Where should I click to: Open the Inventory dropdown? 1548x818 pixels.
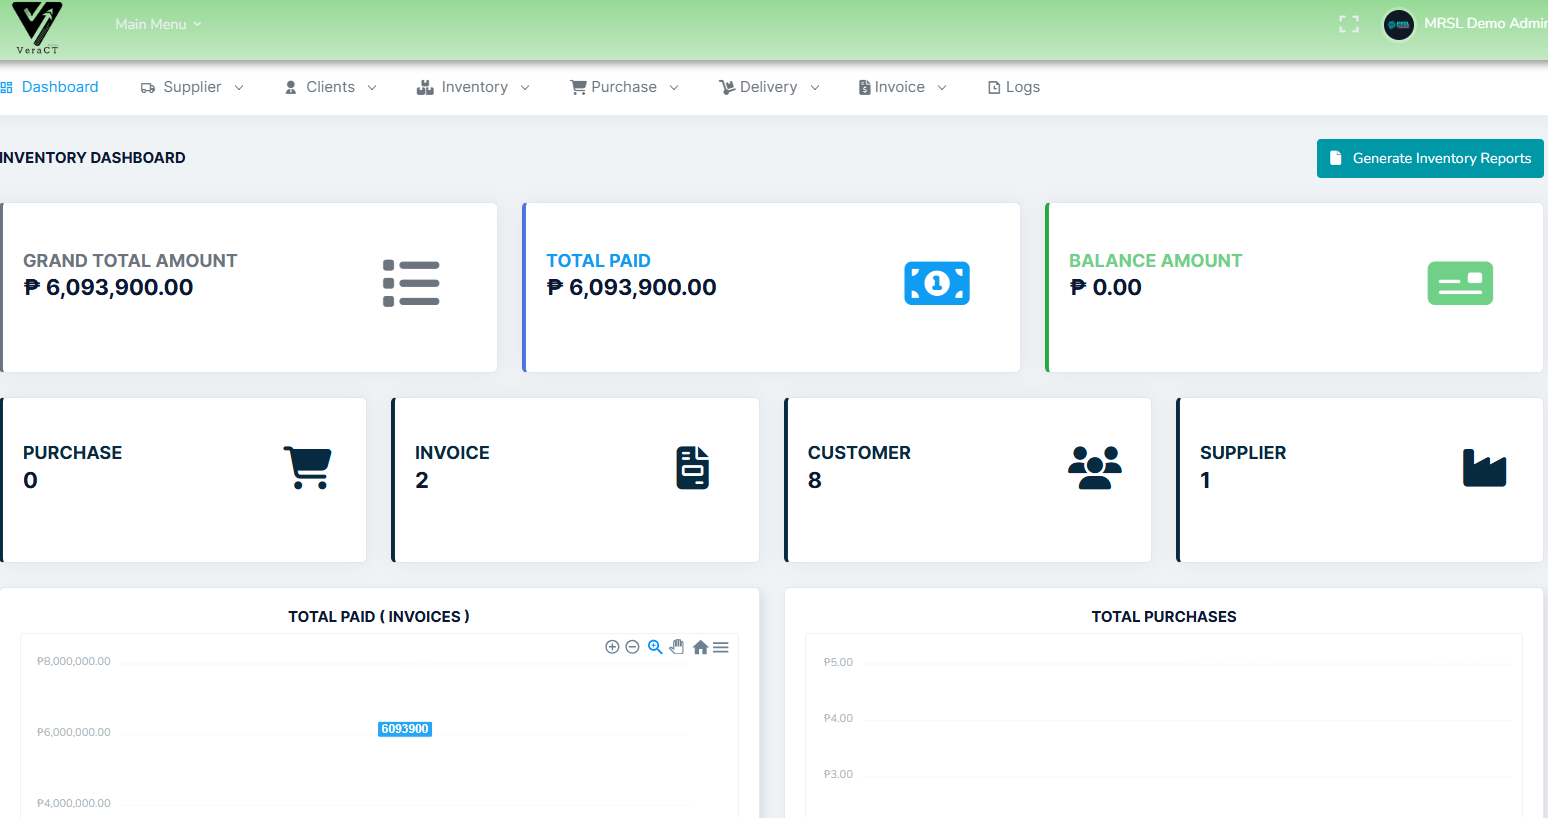[x=473, y=87]
